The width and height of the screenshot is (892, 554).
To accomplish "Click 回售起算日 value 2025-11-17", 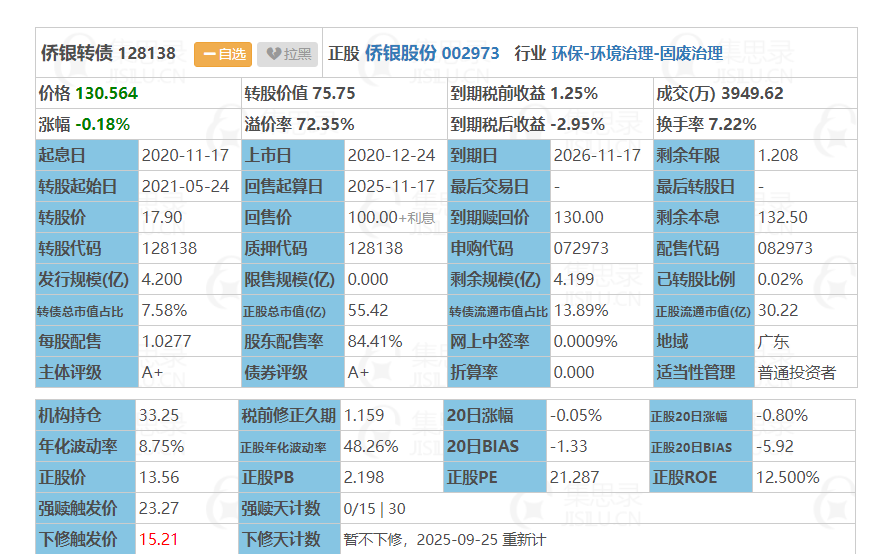I will pos(391,187).
